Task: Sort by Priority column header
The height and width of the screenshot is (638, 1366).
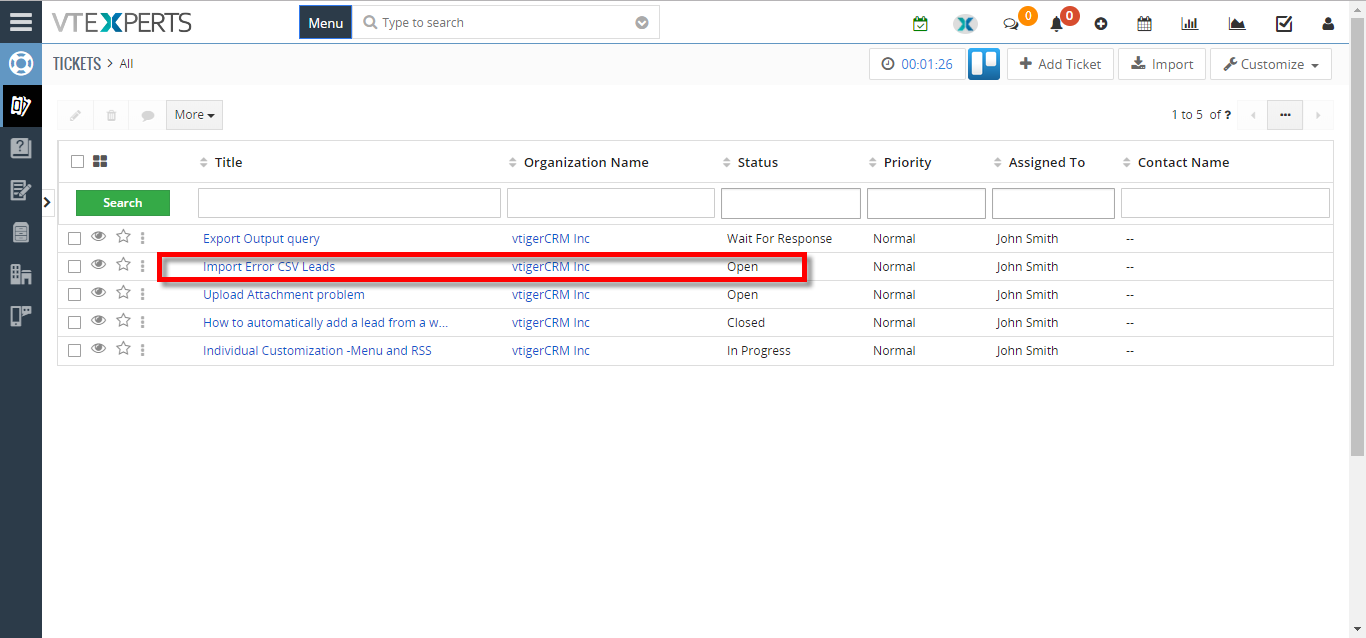Action: [x=907, y=162]
